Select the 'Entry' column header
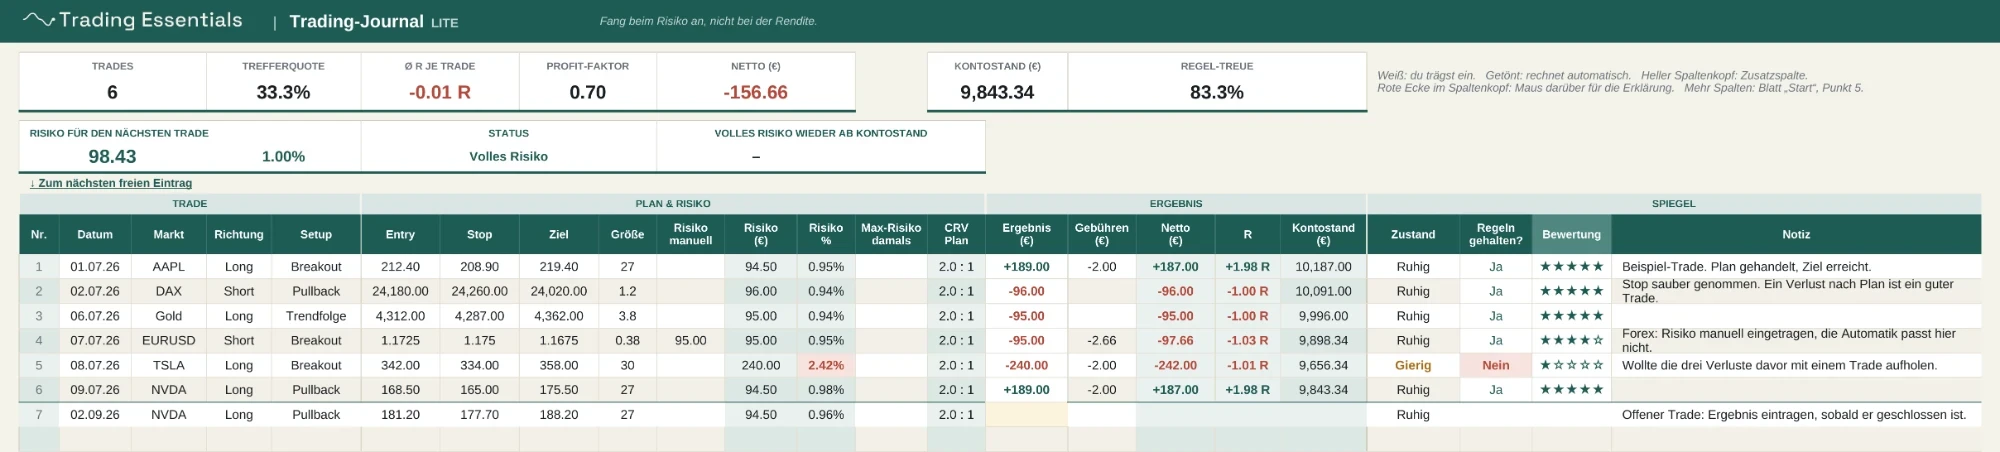 [400, 234]
